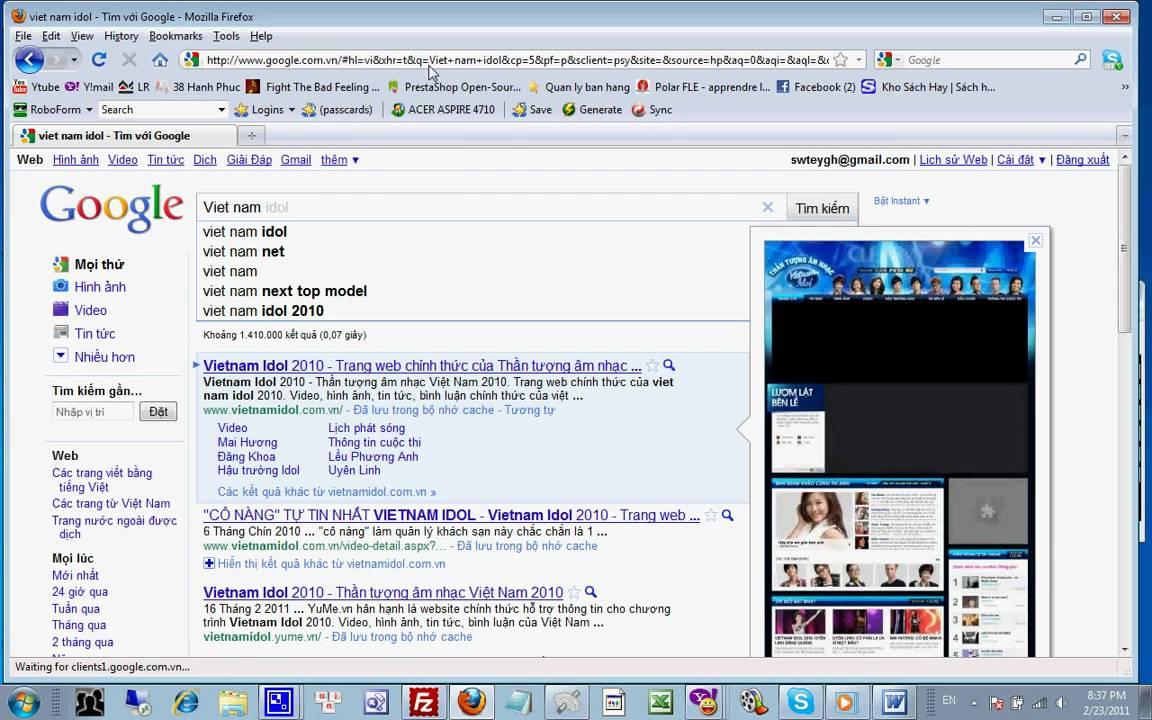Open PrestaShop Open-Sour... bookmark

[x=454, y=87]
